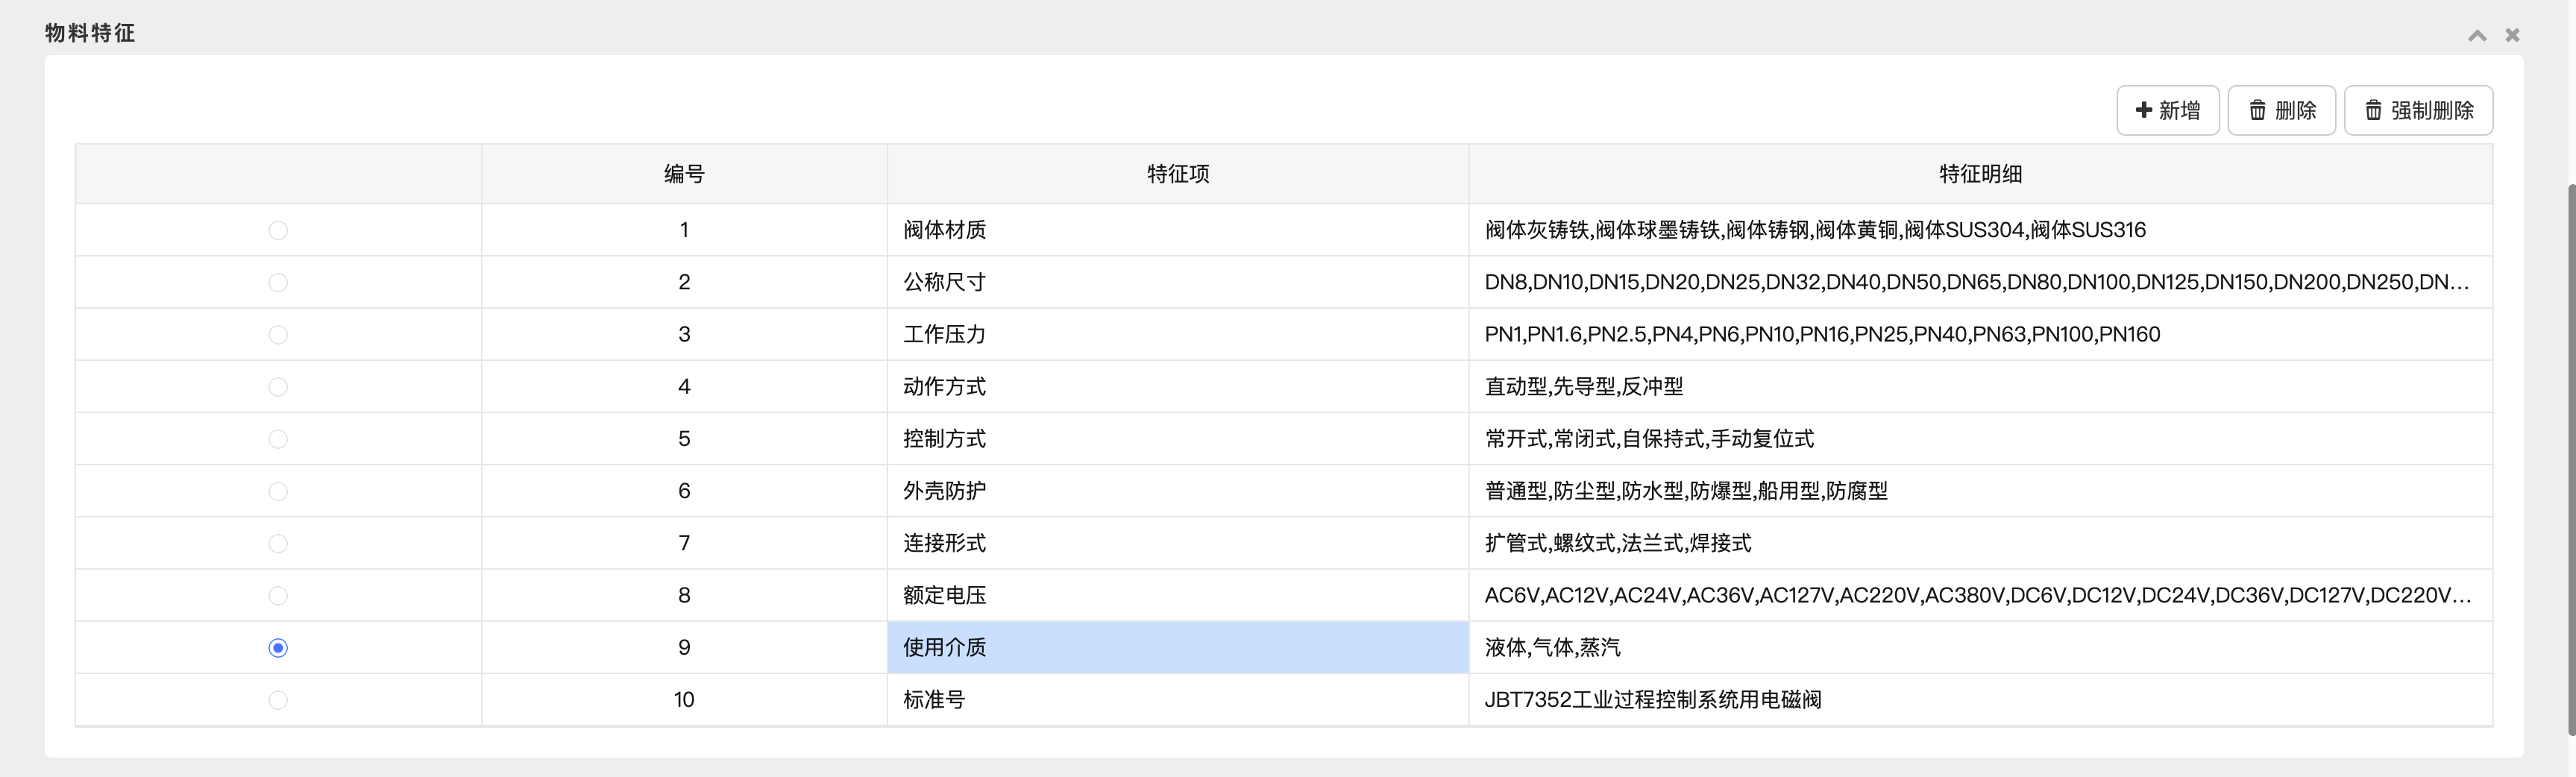2576x777 pixels.
Task: Click the 阀体材质 feature cell
Action: point(1177,230)
